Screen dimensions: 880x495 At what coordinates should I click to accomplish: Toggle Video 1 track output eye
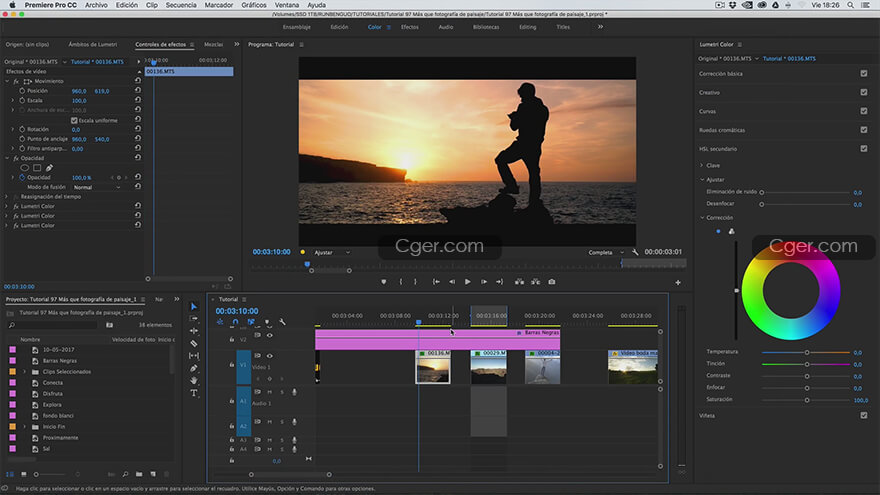tap(269, 355)
